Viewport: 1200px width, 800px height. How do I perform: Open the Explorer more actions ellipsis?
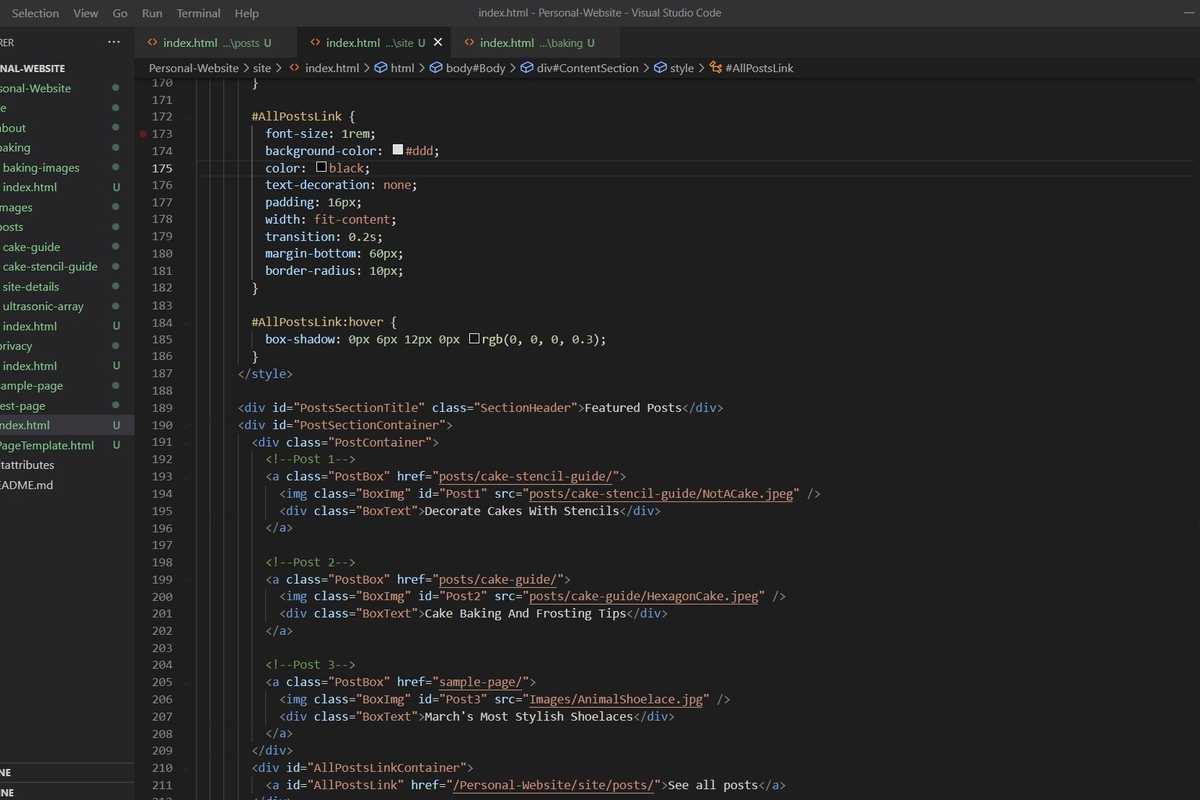pyautogui.click(x=114, y=42)
